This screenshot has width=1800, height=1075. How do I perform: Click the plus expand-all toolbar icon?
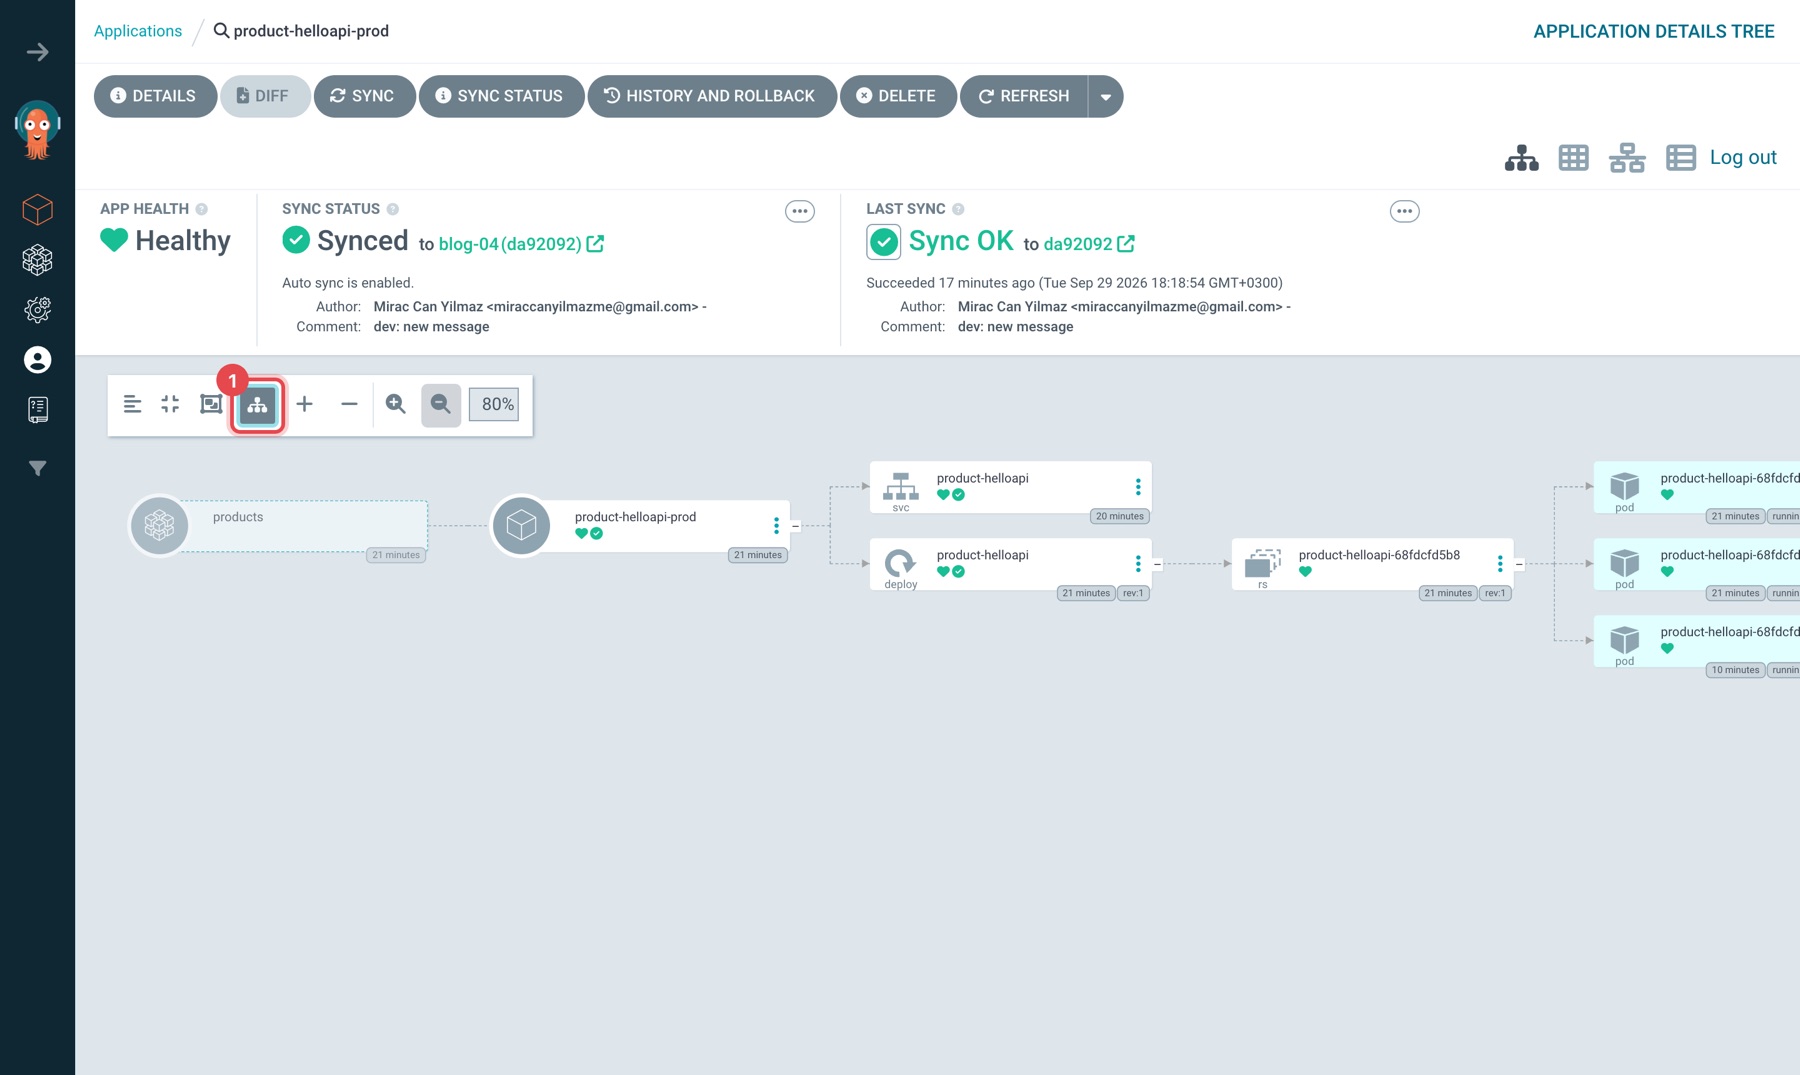(305, 404)
